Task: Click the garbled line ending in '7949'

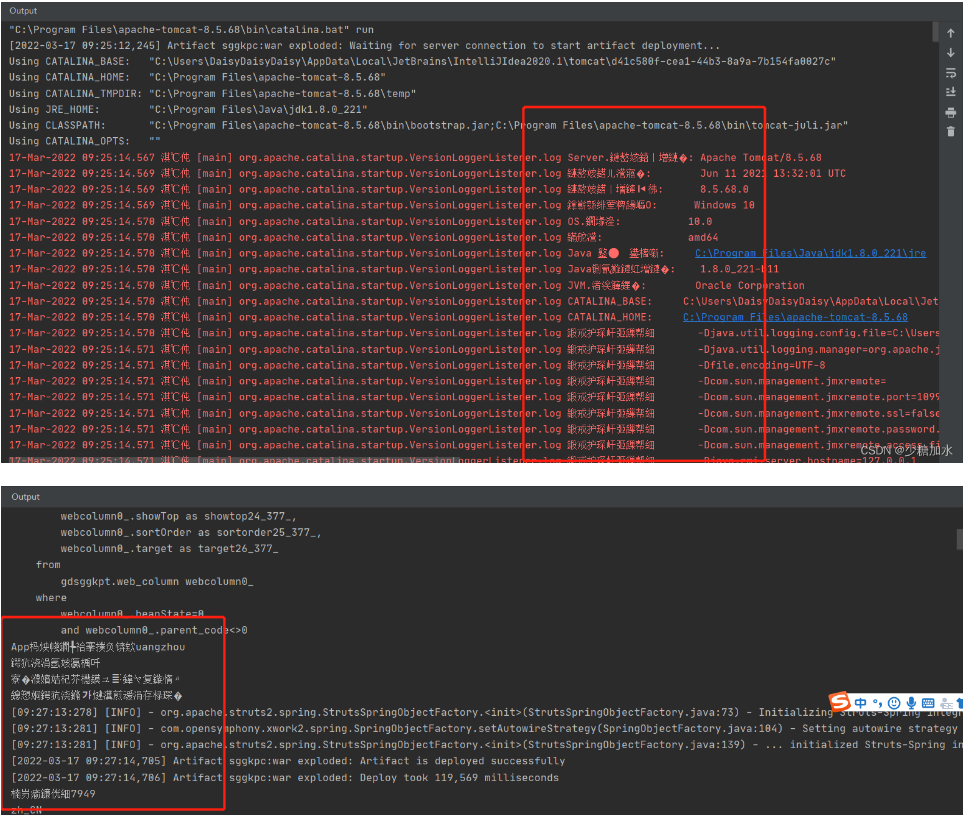Action: (x=53, y=794)
